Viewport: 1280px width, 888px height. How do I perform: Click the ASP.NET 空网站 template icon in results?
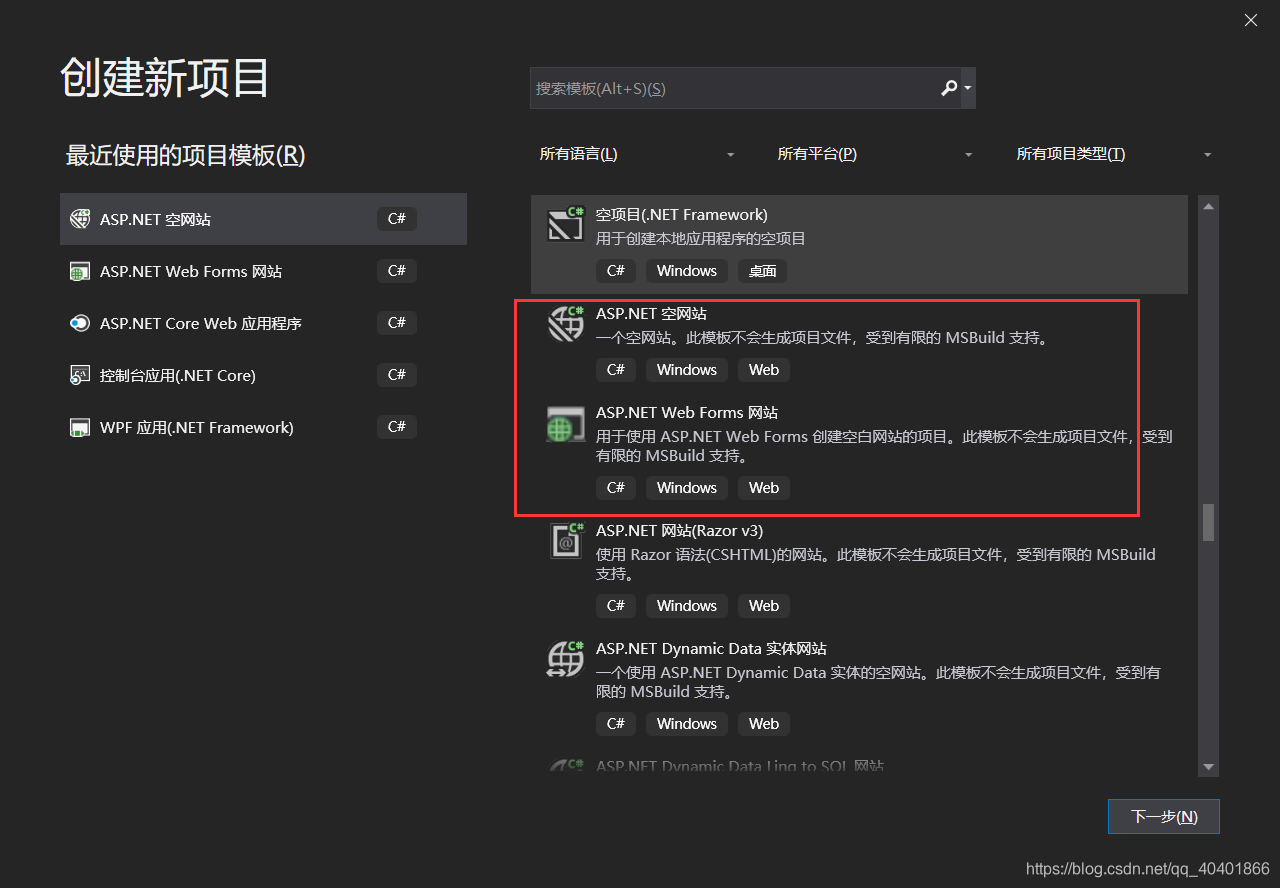click(565, 323)
